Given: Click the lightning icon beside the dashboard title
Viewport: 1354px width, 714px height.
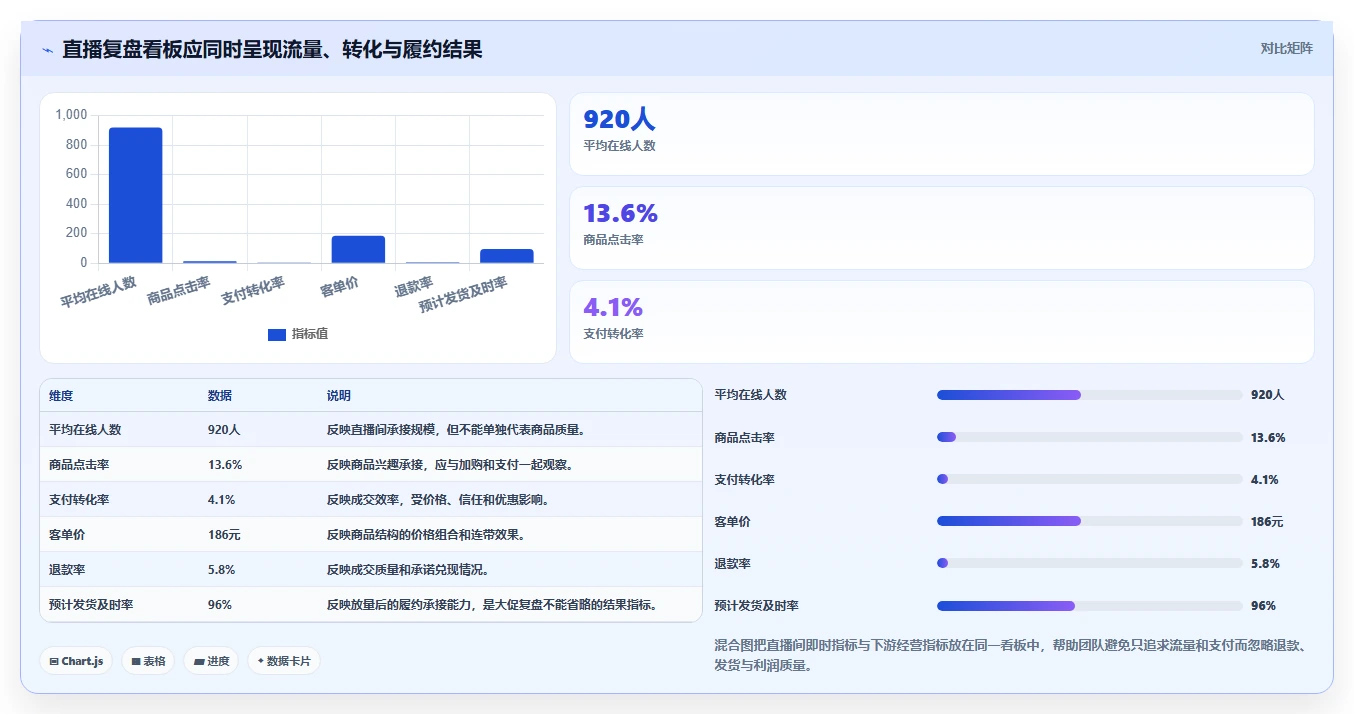Looking at the screenshot, I should pos(47,50).
